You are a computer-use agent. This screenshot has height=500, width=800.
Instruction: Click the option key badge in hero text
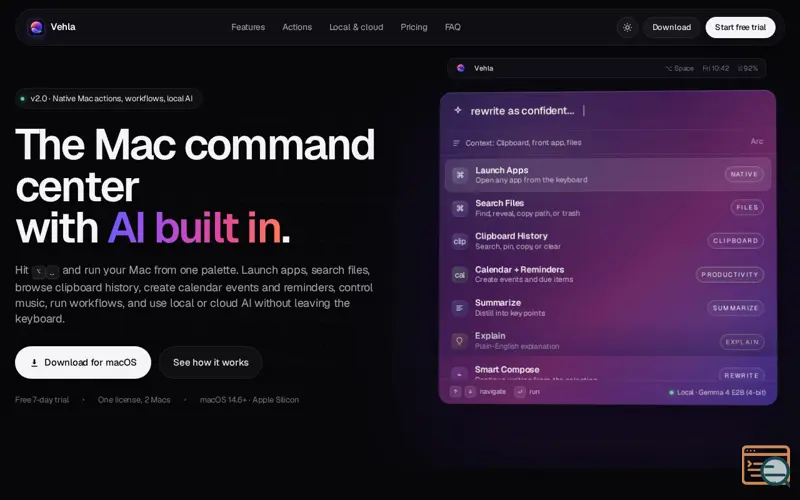(x=39, y=272)
